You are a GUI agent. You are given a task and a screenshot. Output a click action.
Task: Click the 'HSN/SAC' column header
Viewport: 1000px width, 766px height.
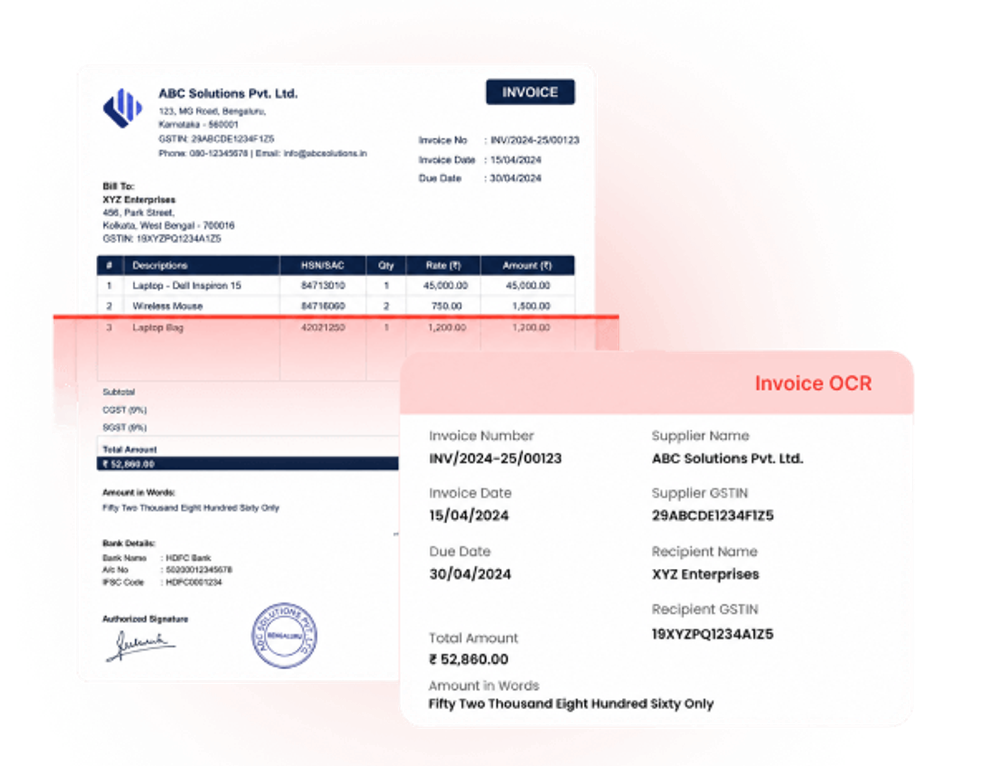322,265
